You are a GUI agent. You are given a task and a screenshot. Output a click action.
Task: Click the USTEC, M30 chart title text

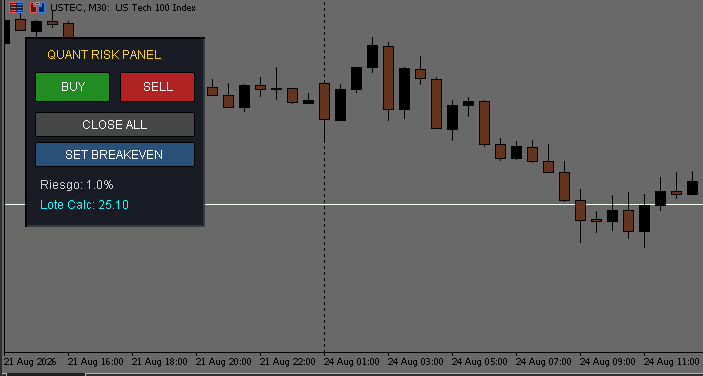coord(123,8)
